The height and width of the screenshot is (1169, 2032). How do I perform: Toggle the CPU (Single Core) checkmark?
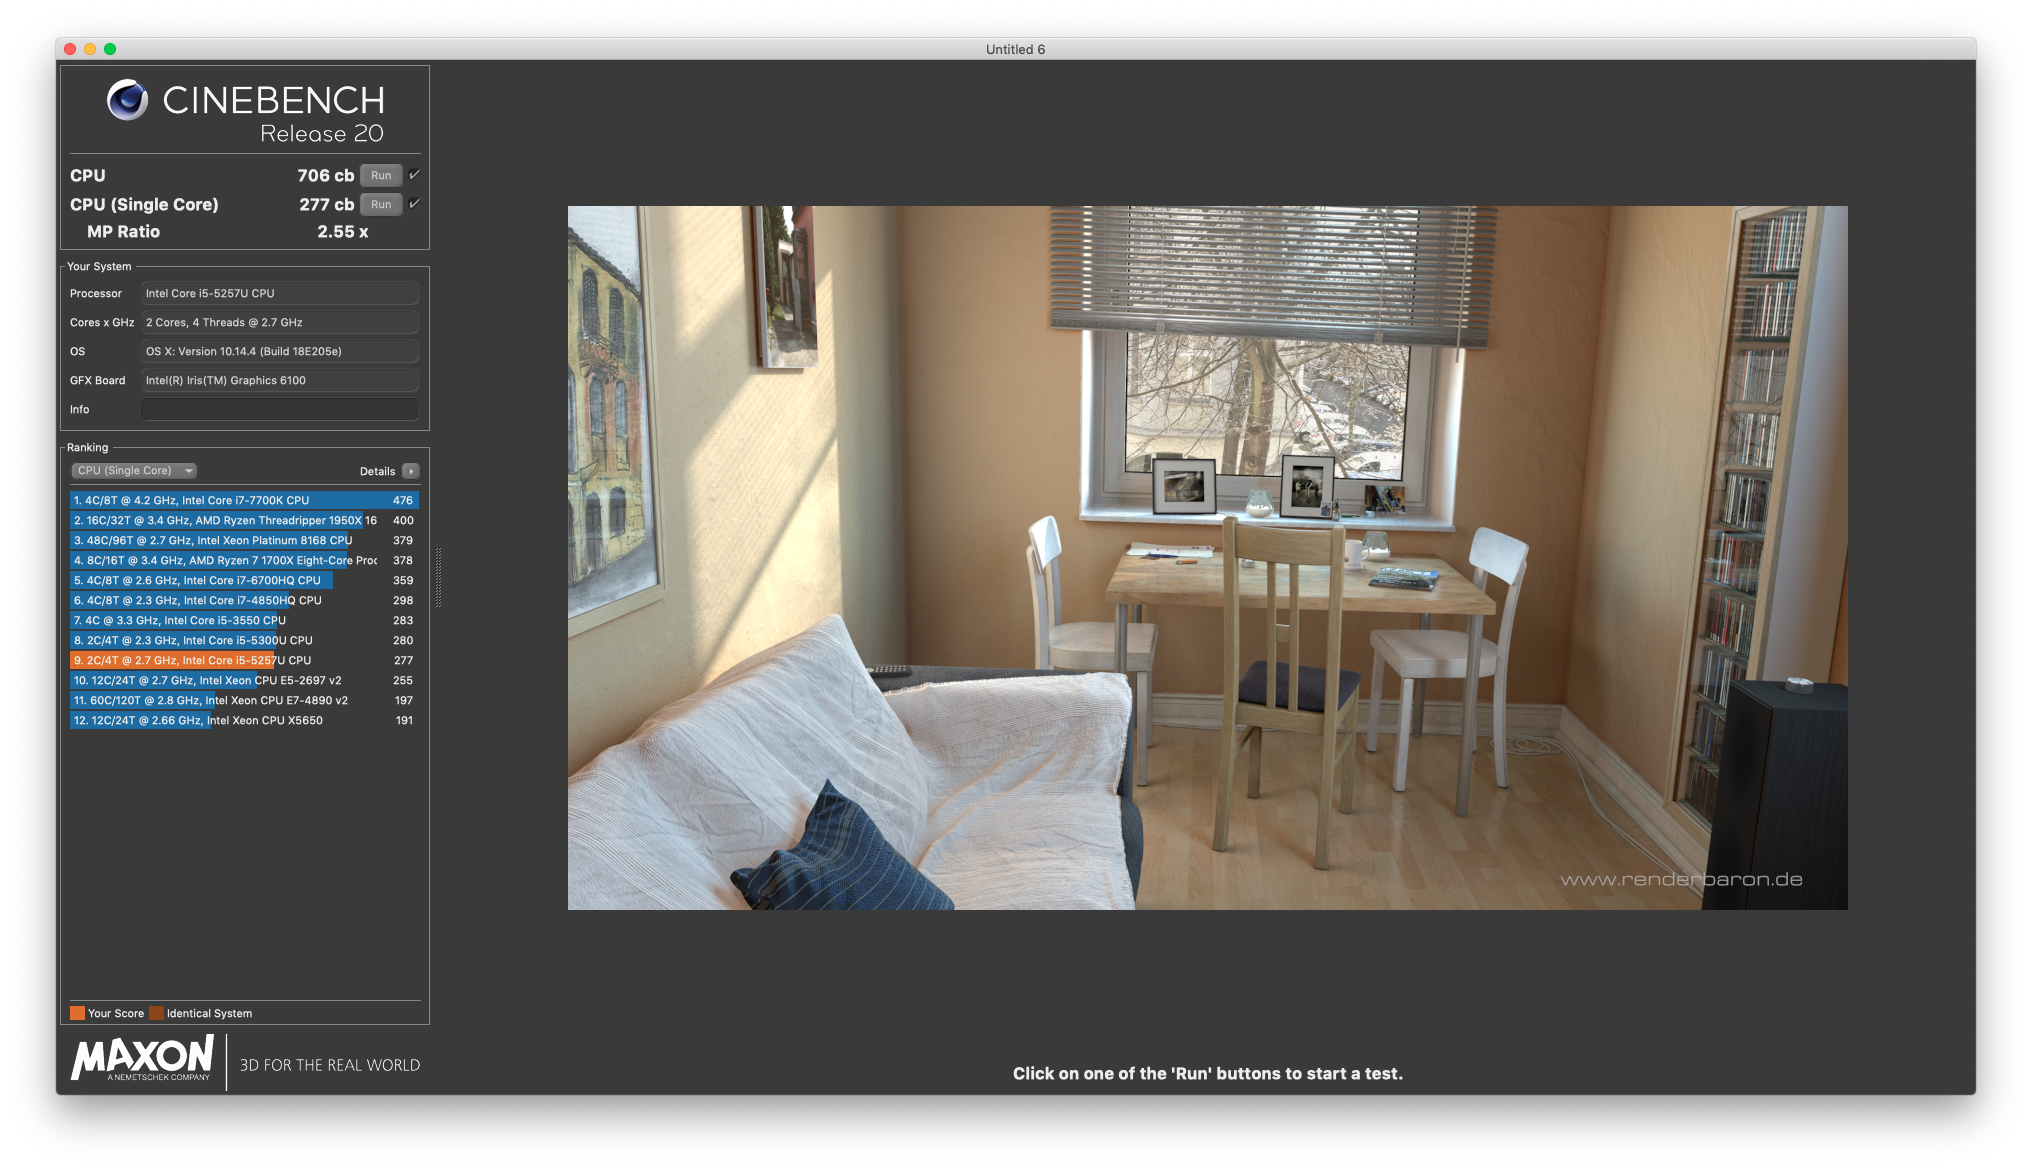pos(415,203)
